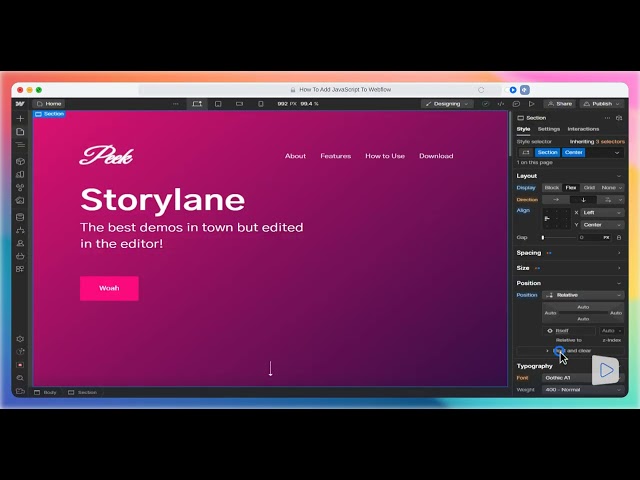The height and width of the screenshot is (480, 640).
Task: Open the Designing mode dropdown
Action: [x=447, y=104]
